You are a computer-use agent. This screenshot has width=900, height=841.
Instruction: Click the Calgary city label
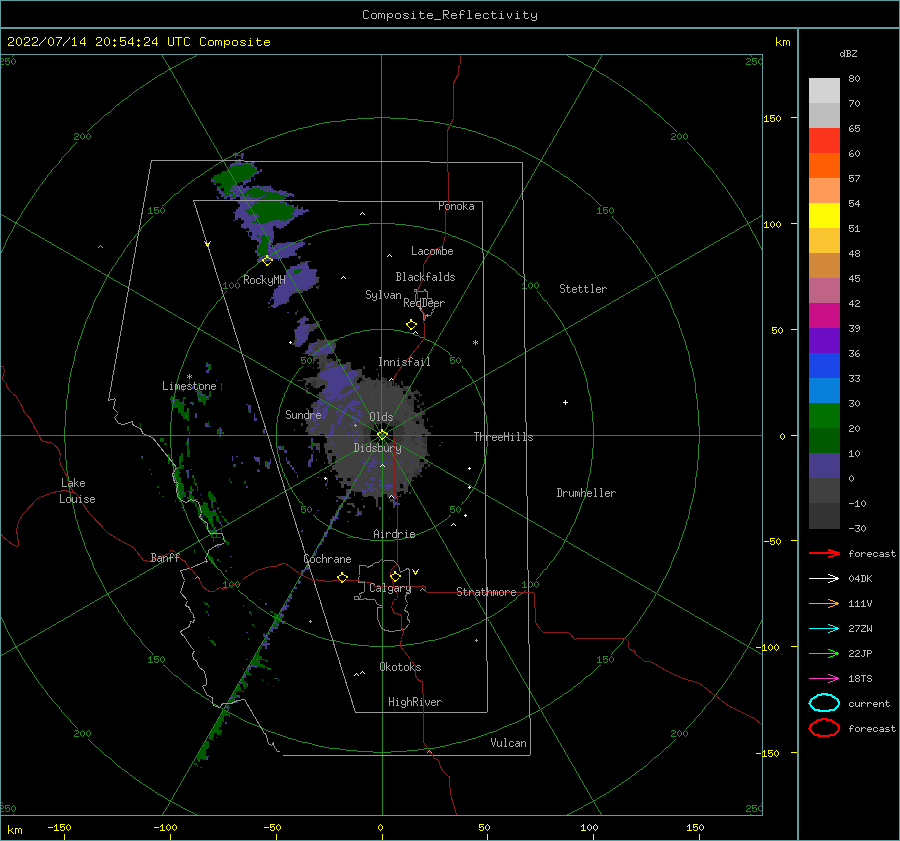pyautogui.click(x=390, y=588)
